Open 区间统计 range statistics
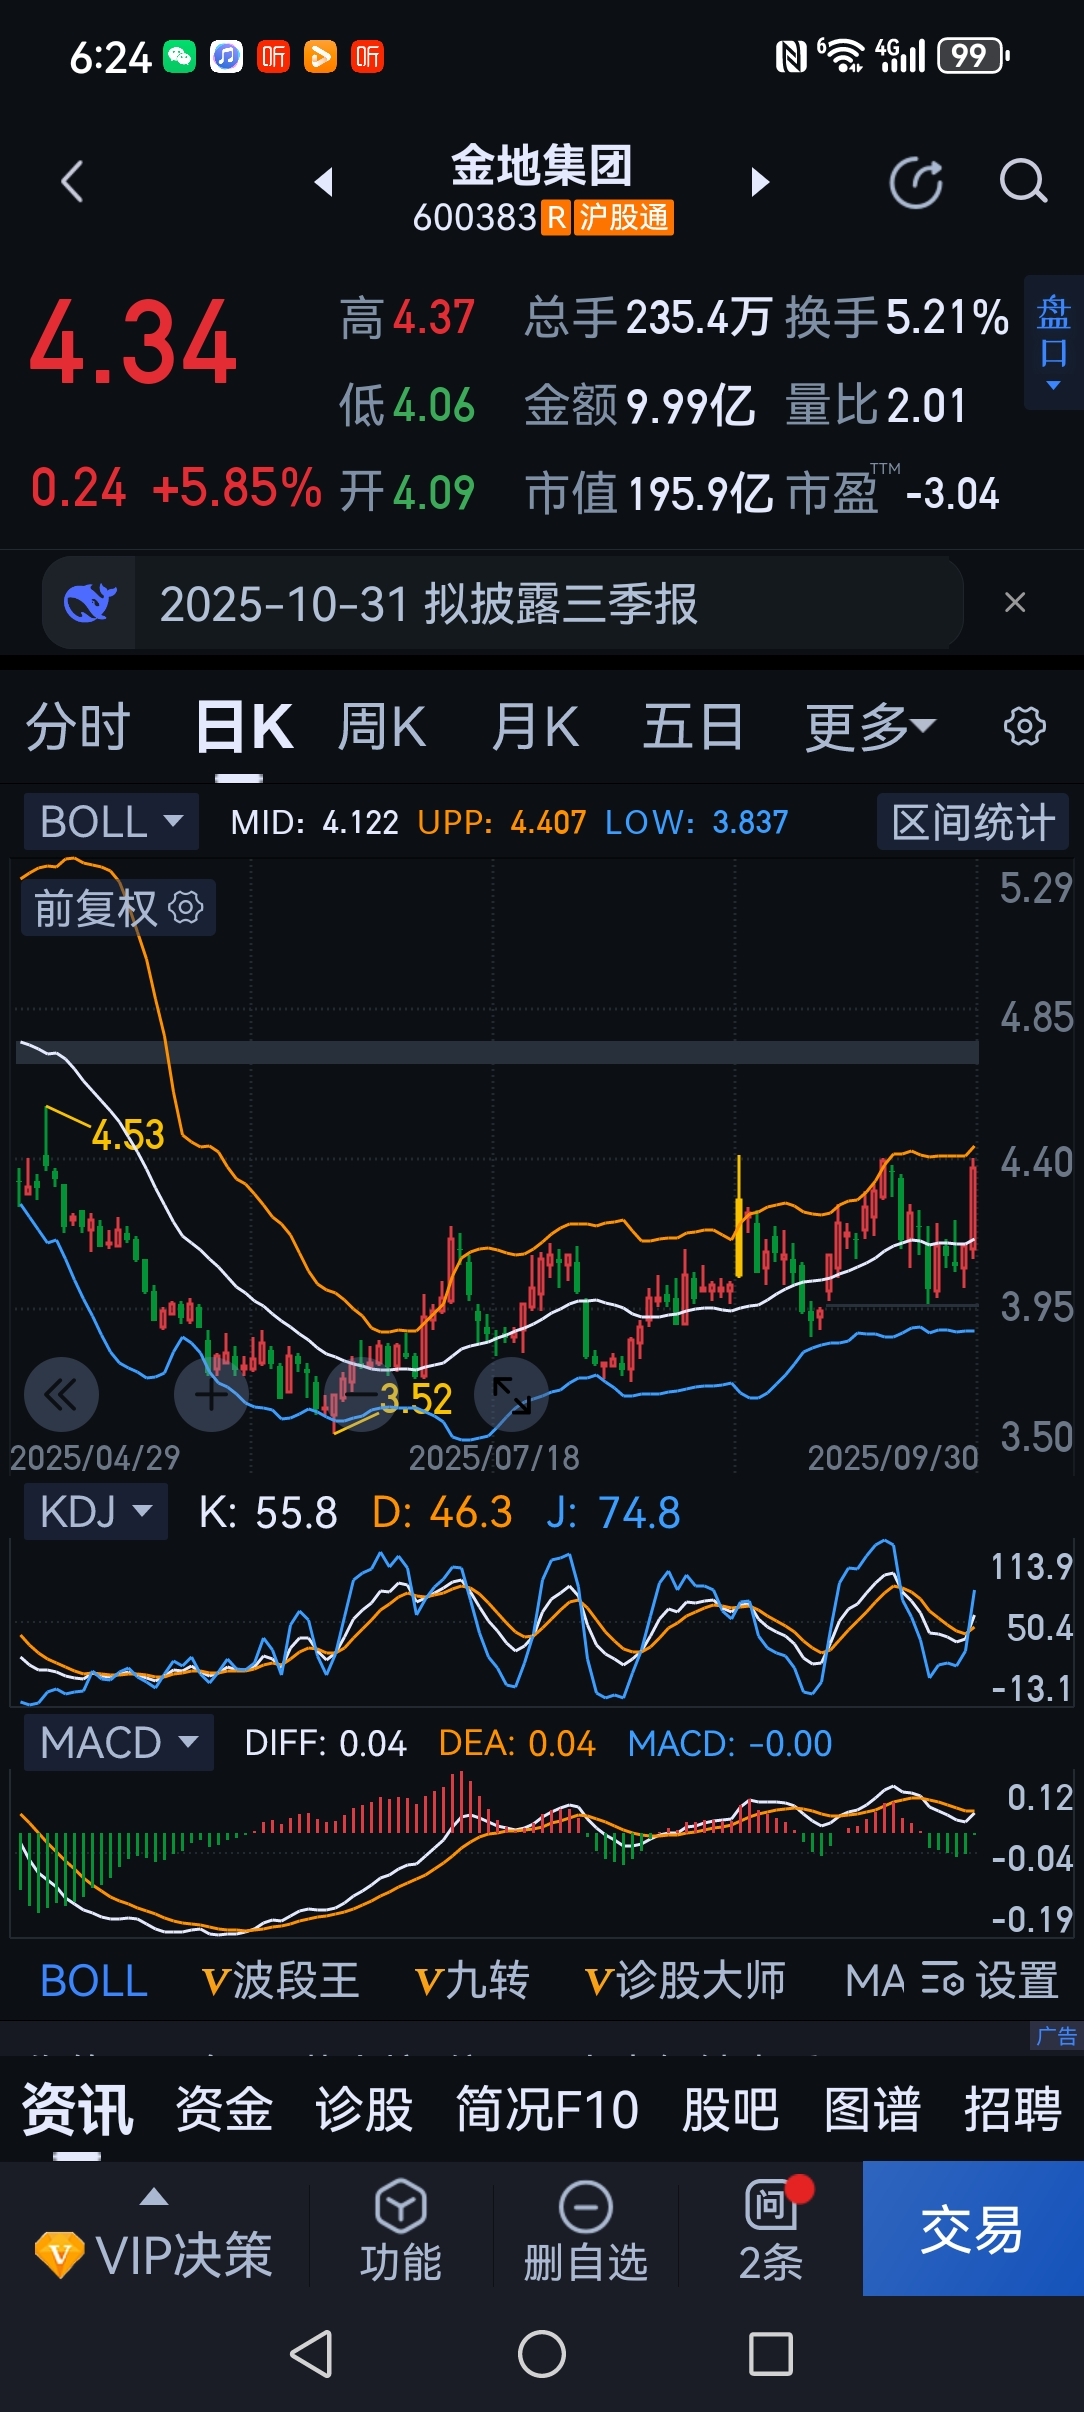Image resolution: width=1084 pixels, height=2412 pixels. 973,822
